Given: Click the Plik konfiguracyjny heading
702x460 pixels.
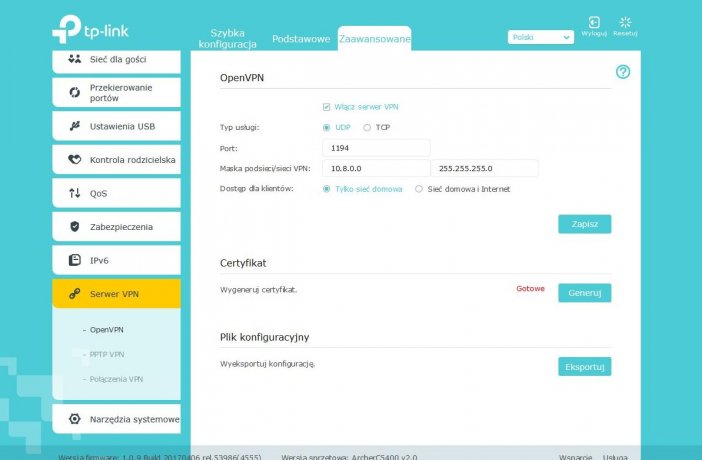Looking at the screenshot, I should tap(264, 337).
